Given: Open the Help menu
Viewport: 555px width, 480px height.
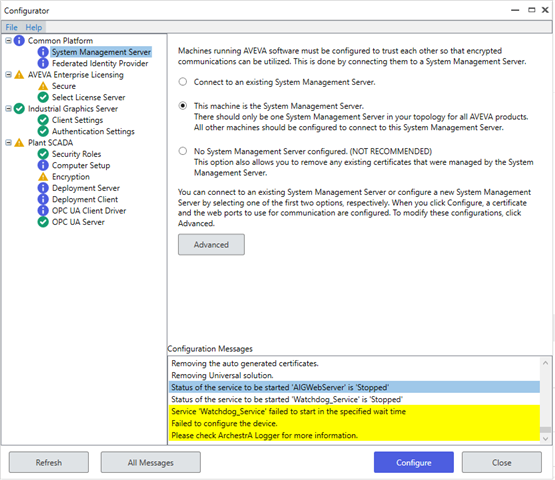Looking at the screenshot, I should [x=34, y=27].
